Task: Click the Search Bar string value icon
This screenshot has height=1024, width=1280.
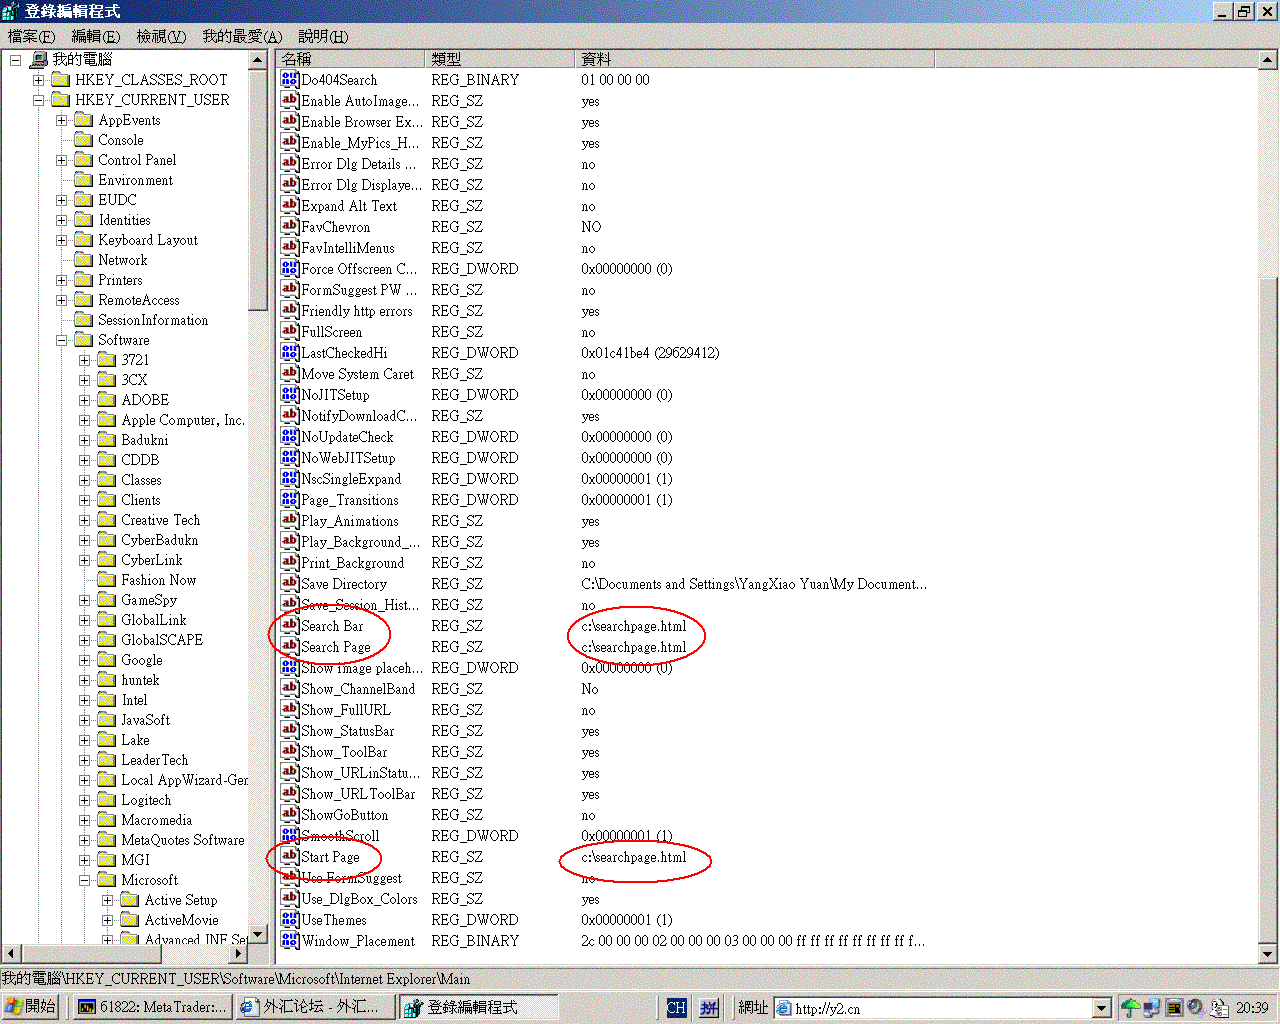Action: pos(290,625)
